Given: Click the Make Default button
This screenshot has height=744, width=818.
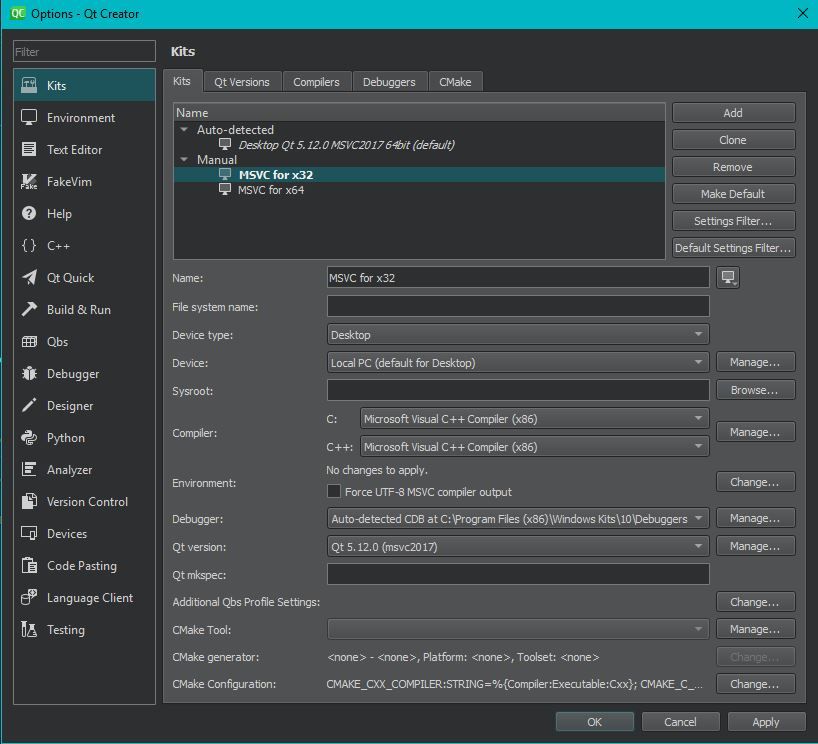Looking at the screenshot, I should point(733,194).
